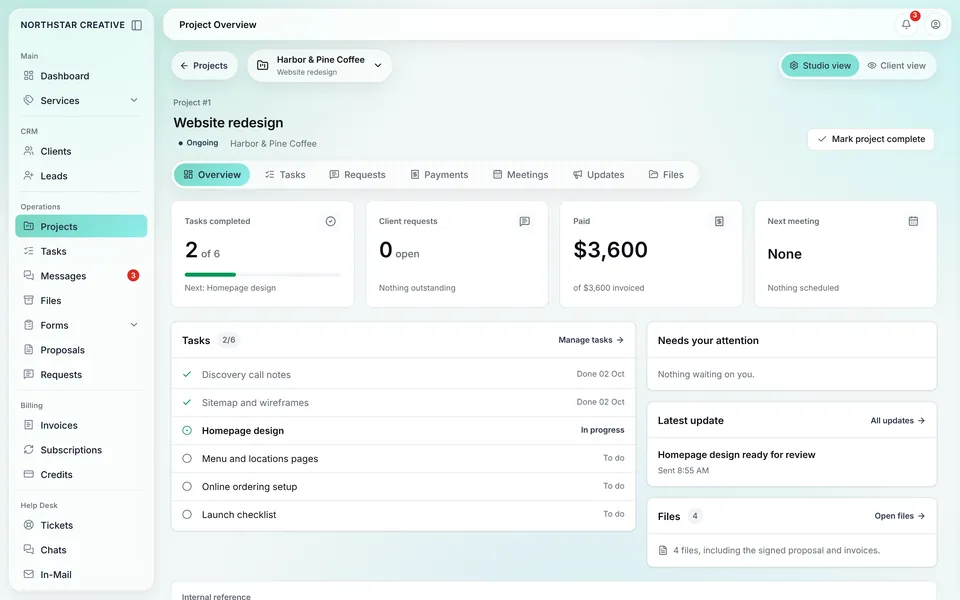The height and width of the screenshot is (600, 960).
Task: Click invoice icon on Paid card
Action: click(x=719, y=221)
